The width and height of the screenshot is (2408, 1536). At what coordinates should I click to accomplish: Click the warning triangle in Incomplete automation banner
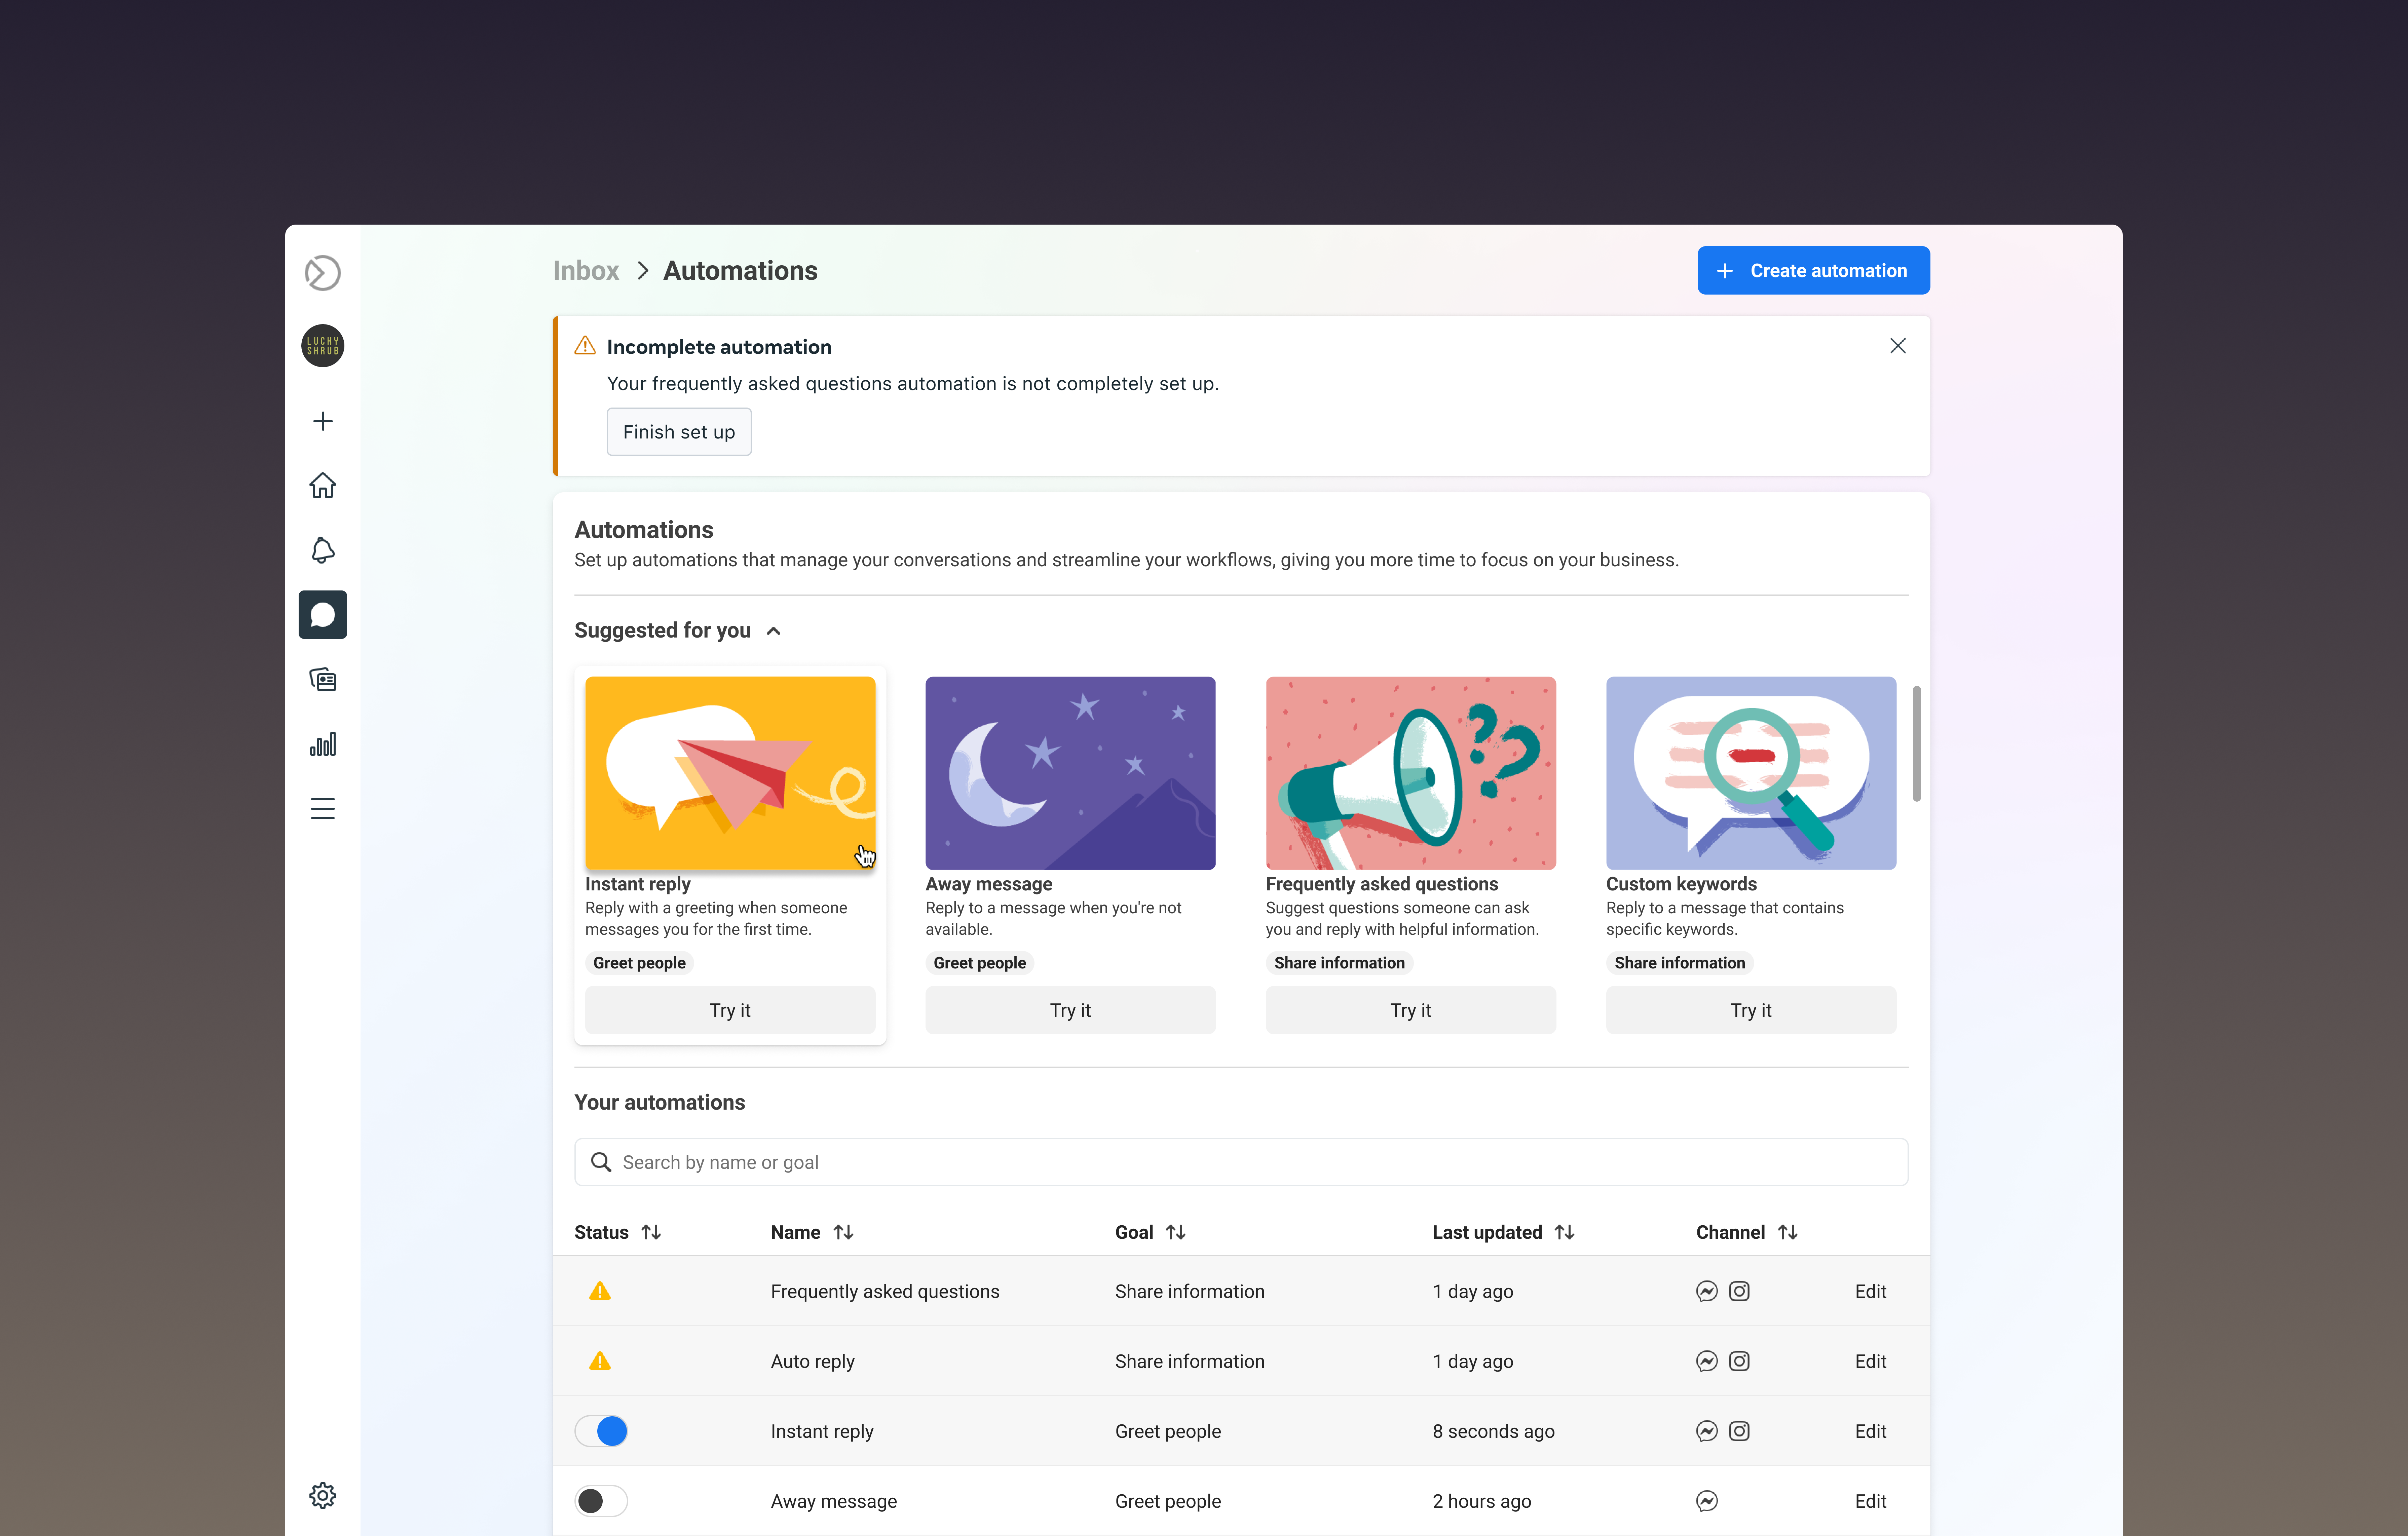click(x=585, y=346)
